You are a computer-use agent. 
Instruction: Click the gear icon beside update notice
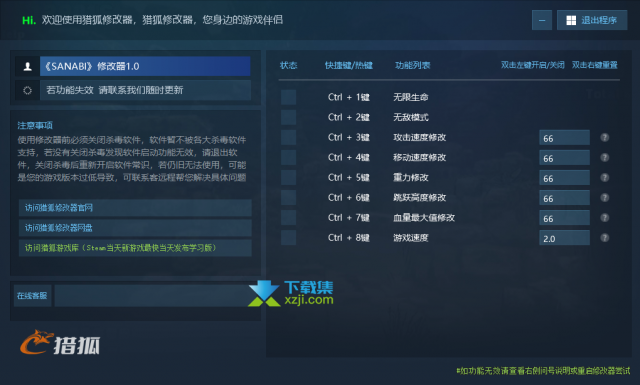[x=27, y=90]
